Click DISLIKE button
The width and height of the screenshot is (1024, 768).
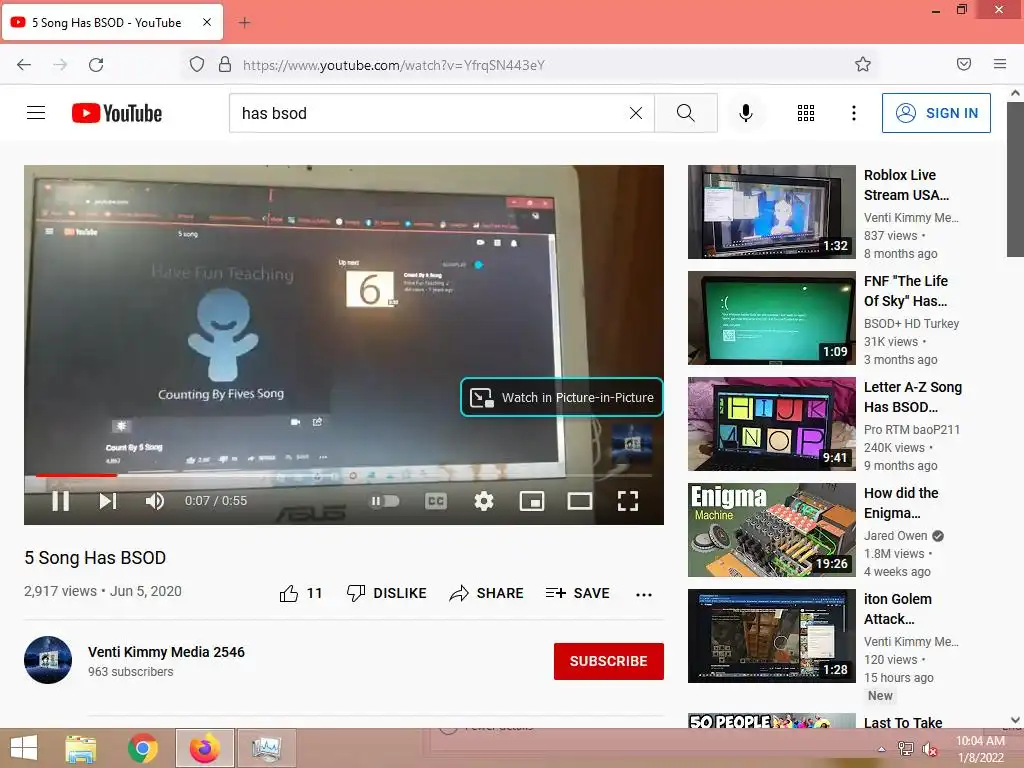point(386,593)
